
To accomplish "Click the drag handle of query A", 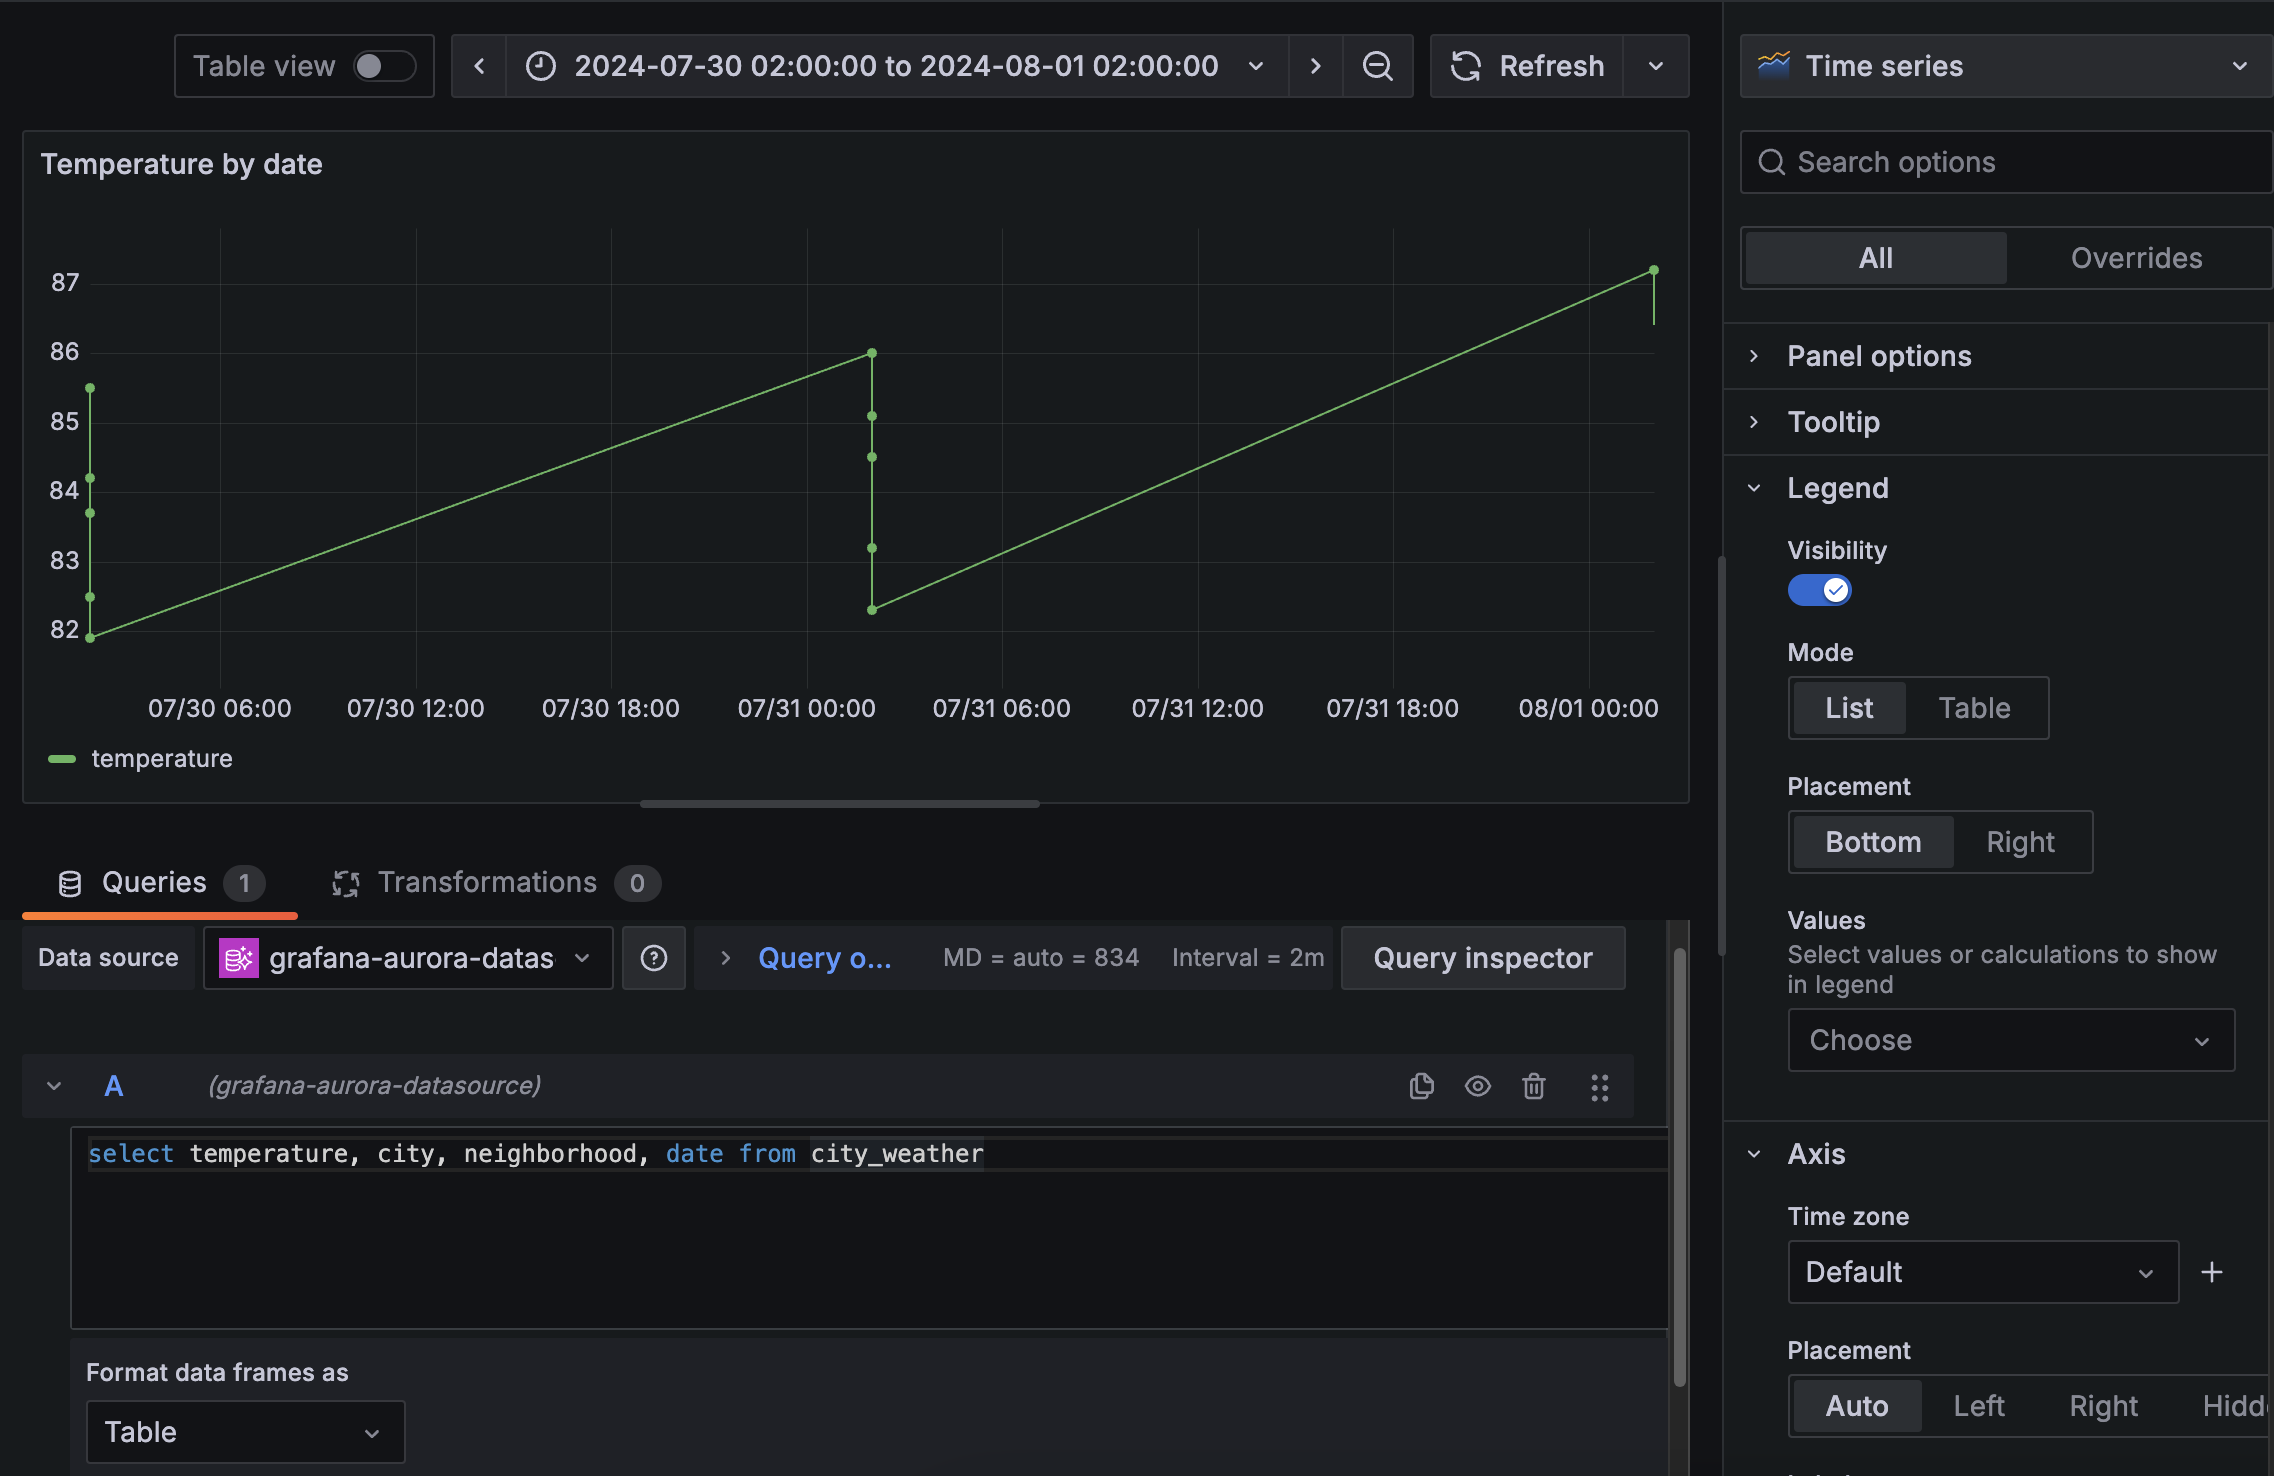I will coord(1599,1086).
